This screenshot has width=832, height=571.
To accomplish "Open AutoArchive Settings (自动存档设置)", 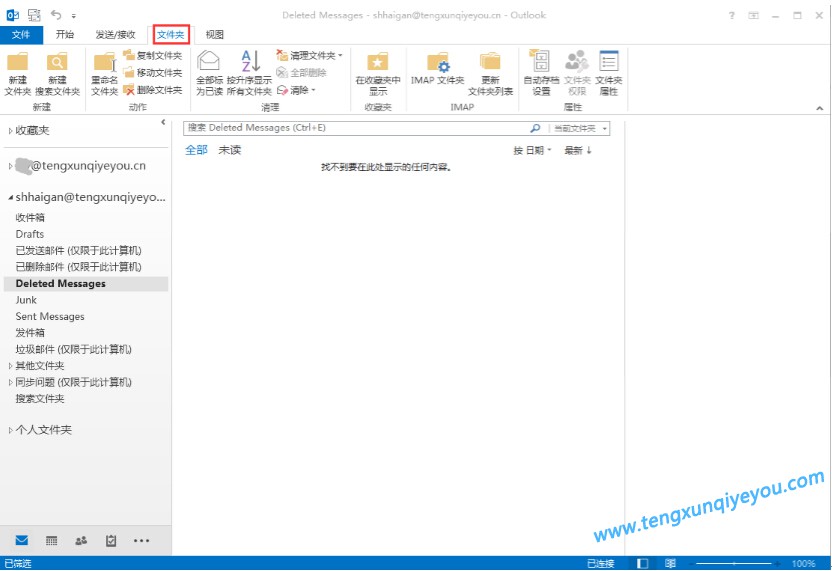I will tap(541, 74).
